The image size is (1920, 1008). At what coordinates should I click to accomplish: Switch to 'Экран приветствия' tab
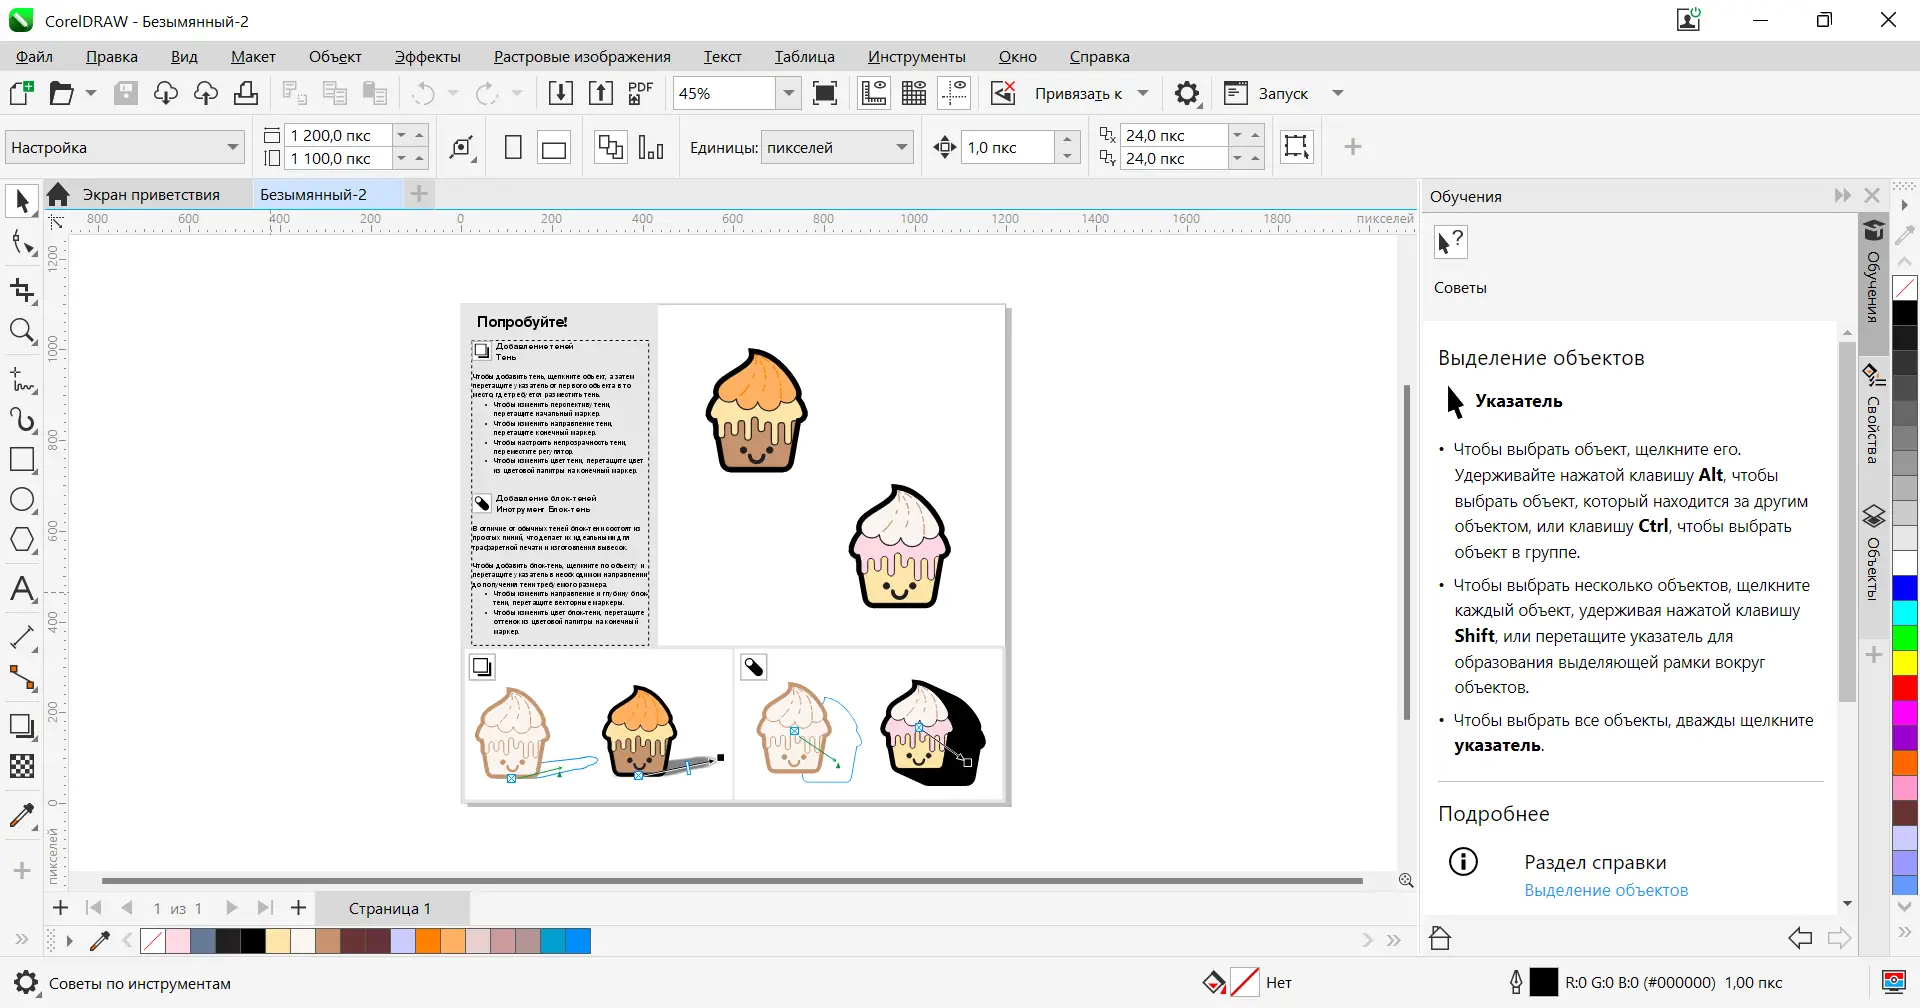point(151,194)
